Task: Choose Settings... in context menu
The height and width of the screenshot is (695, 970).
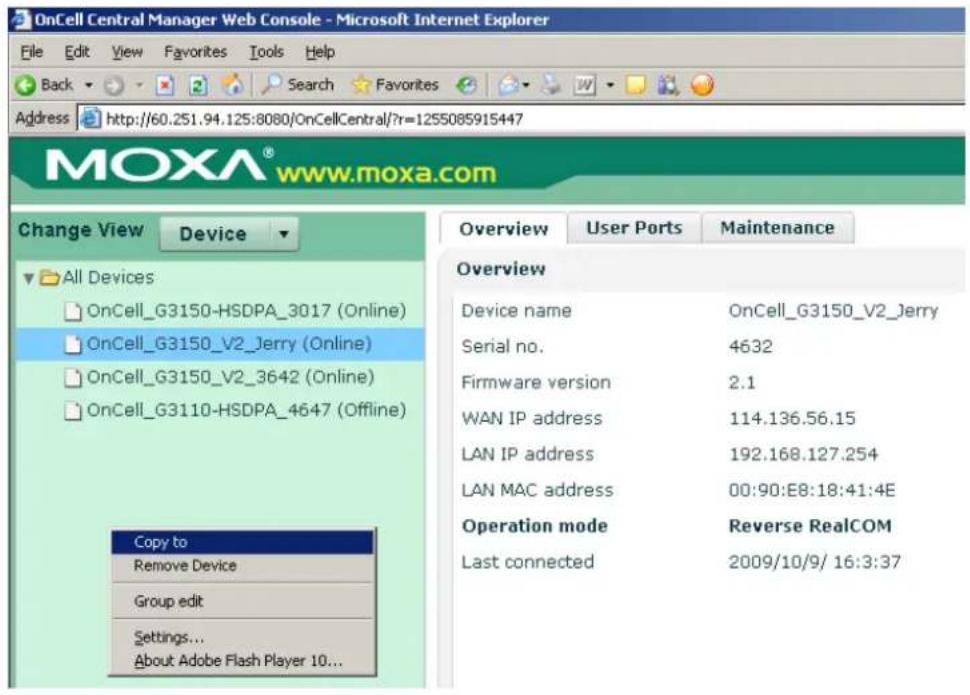Action: tap(242, 637)
